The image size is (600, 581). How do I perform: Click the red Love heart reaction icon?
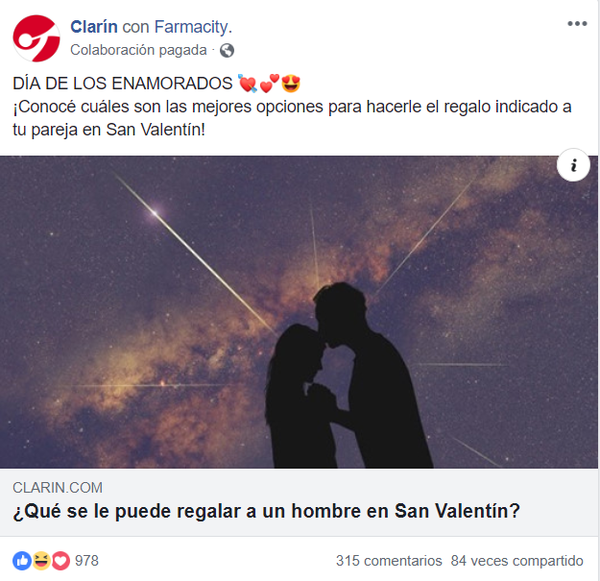[x=60, y=561]
